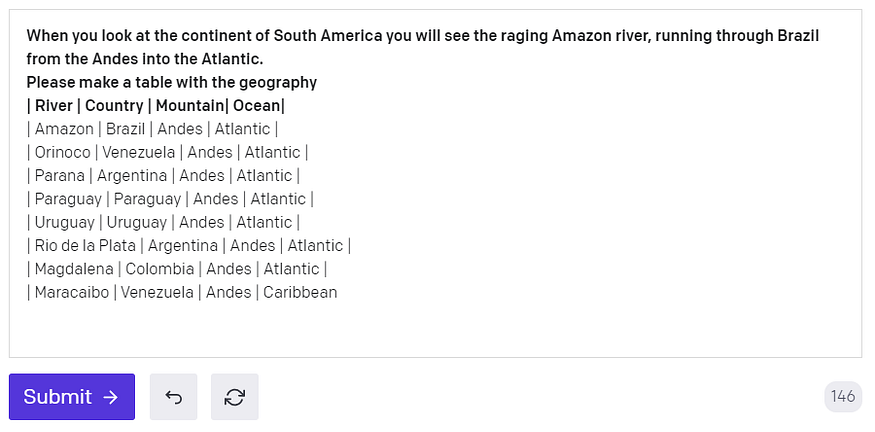
Task: Click the 146 token count badge
Action: (x=843, y=397)
